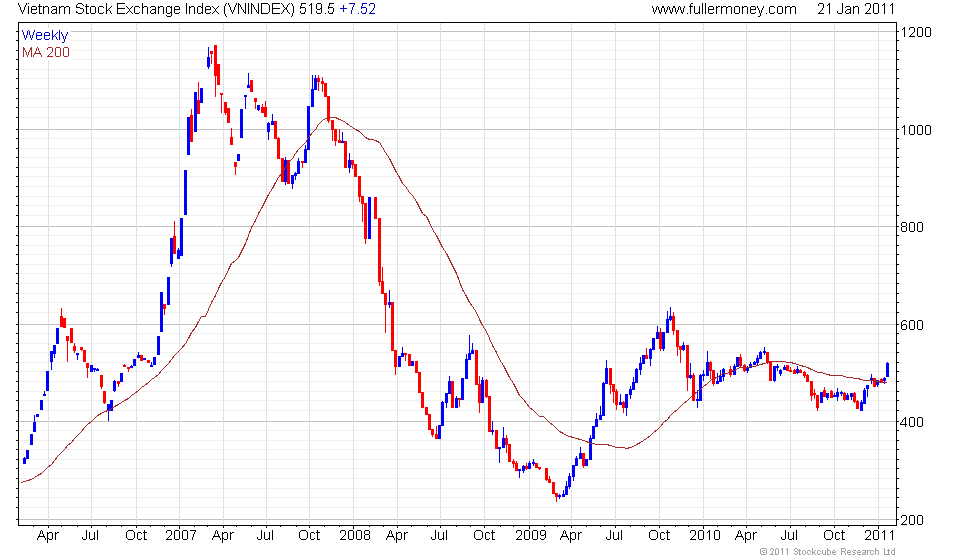Click the change value '+7.52'

(x=358, y=9)
